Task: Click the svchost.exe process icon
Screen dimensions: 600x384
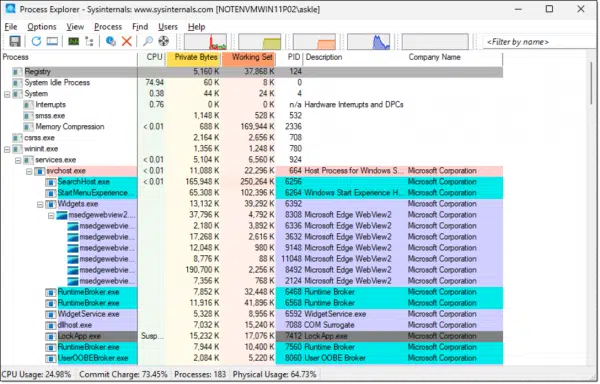Action: coord(39,171)
